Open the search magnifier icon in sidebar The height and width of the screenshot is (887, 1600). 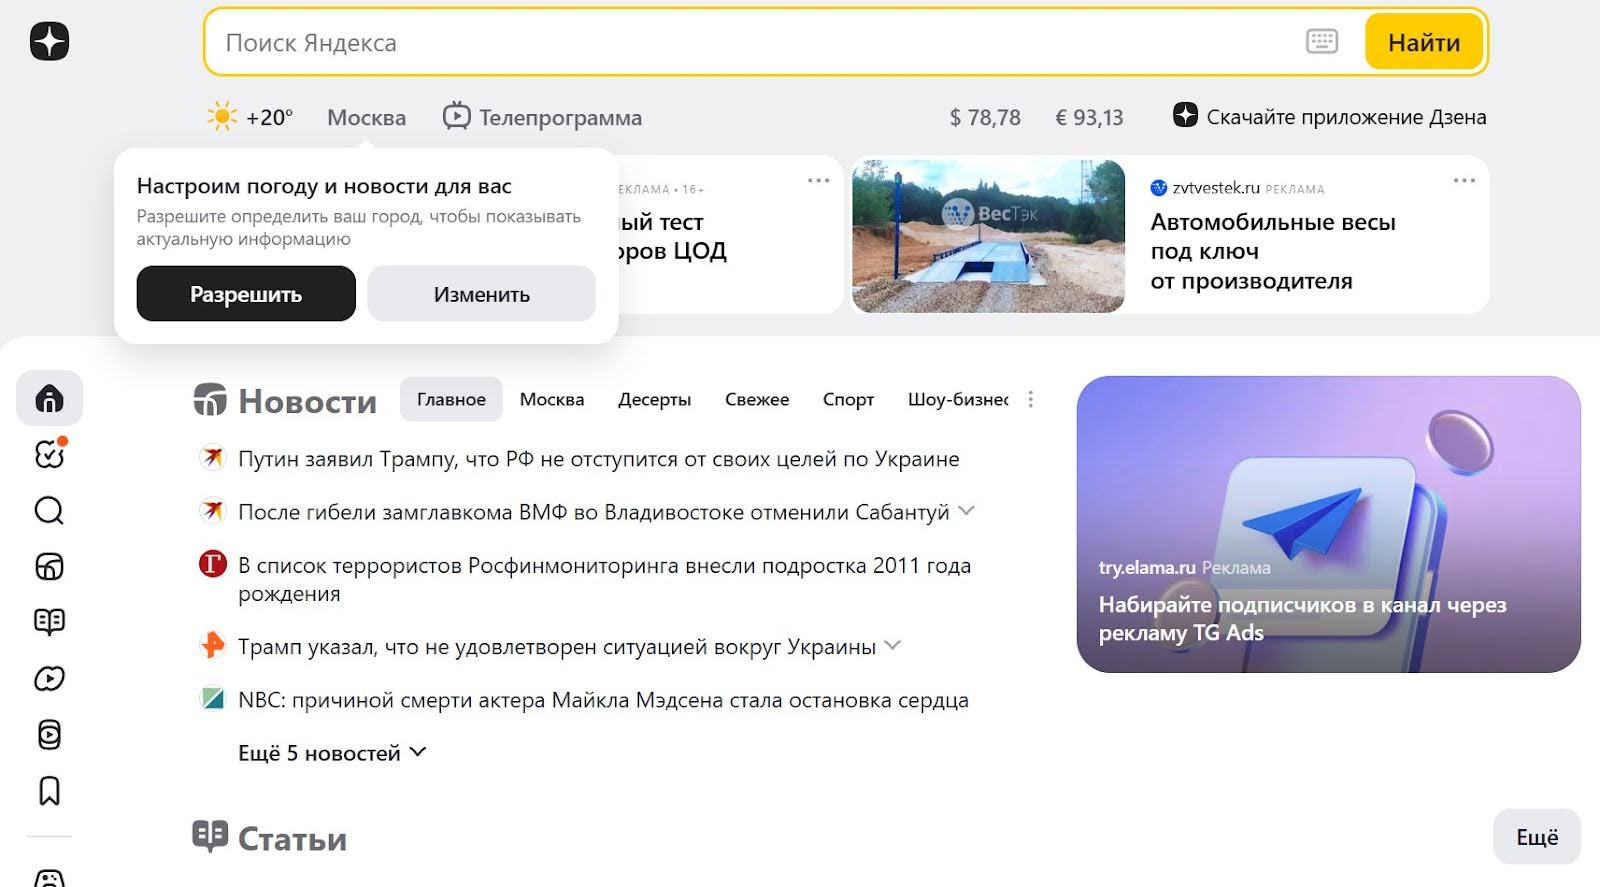point(49,511)
